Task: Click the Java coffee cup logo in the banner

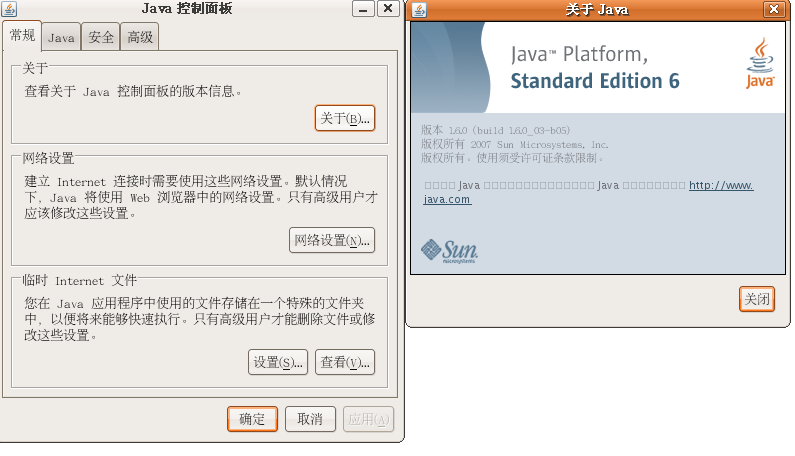Action: (760, 63)
